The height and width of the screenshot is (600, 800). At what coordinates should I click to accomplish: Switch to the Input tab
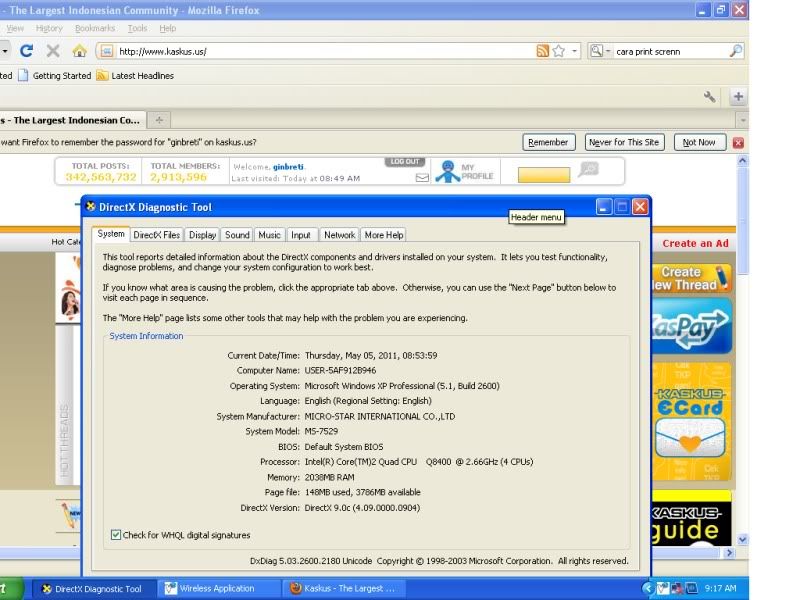tap(301, 235)
